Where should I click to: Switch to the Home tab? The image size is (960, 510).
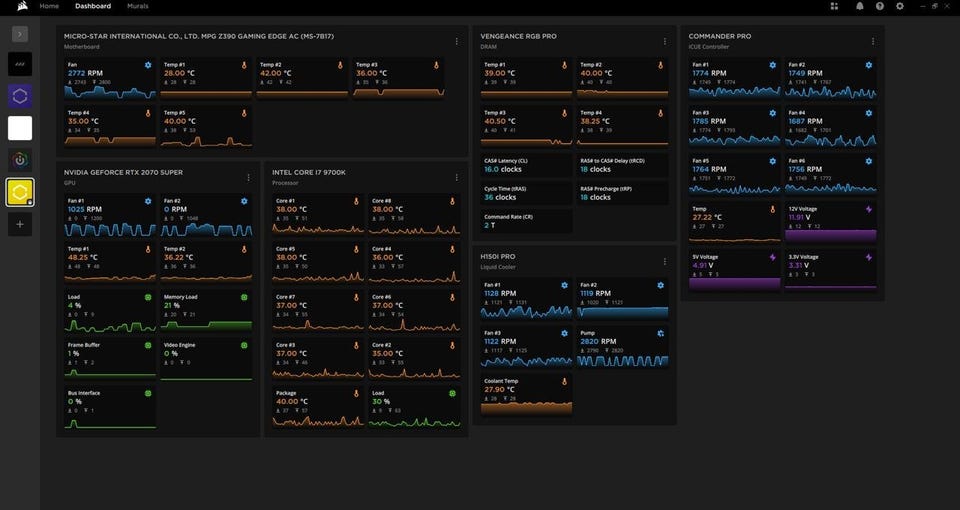[49, 6]
